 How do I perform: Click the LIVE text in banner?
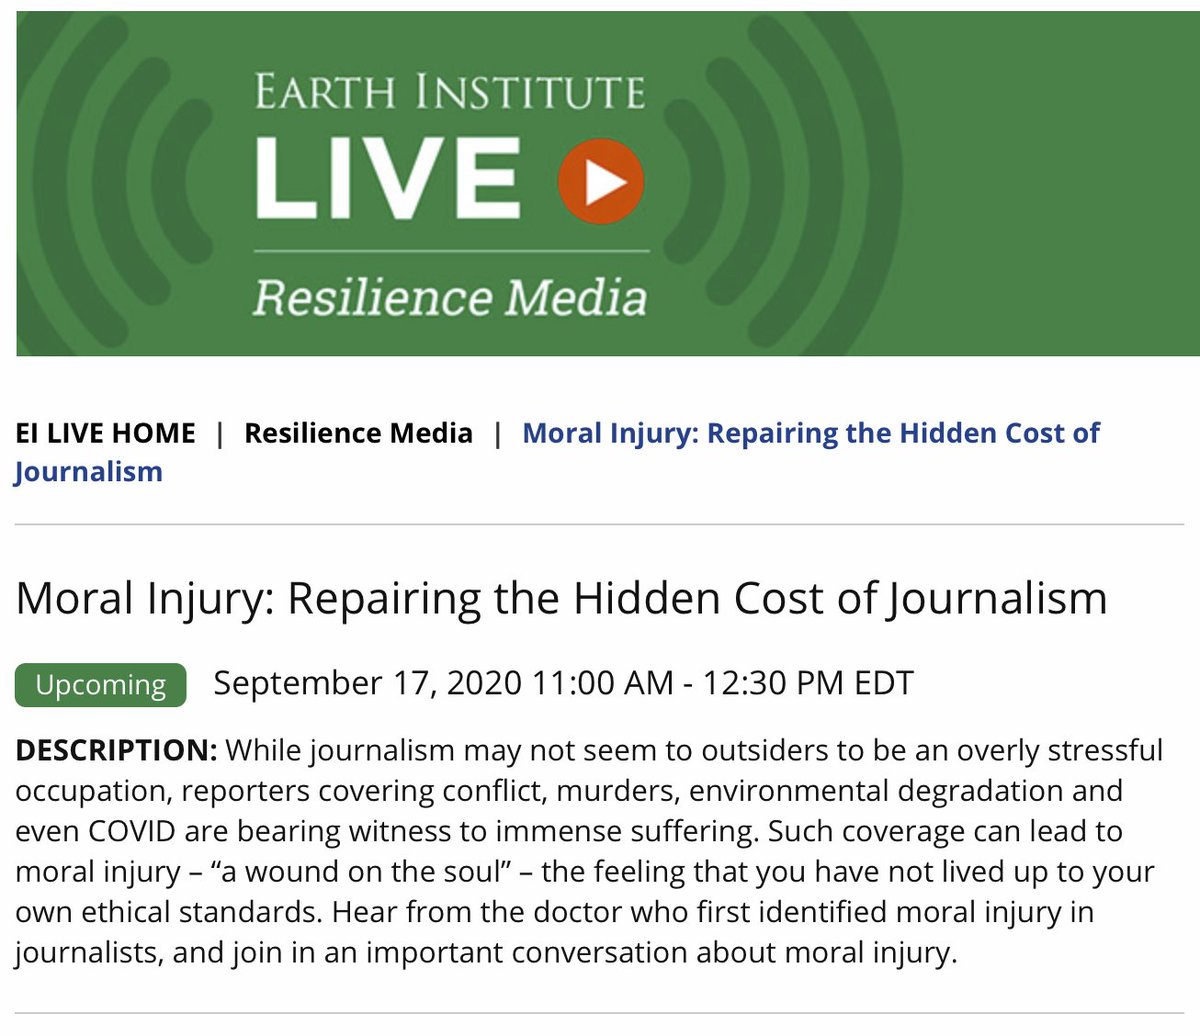[388, 179]
